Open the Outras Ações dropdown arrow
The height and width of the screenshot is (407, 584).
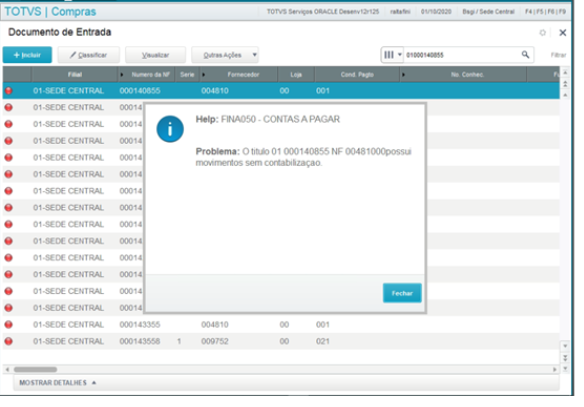click(254, 55)
